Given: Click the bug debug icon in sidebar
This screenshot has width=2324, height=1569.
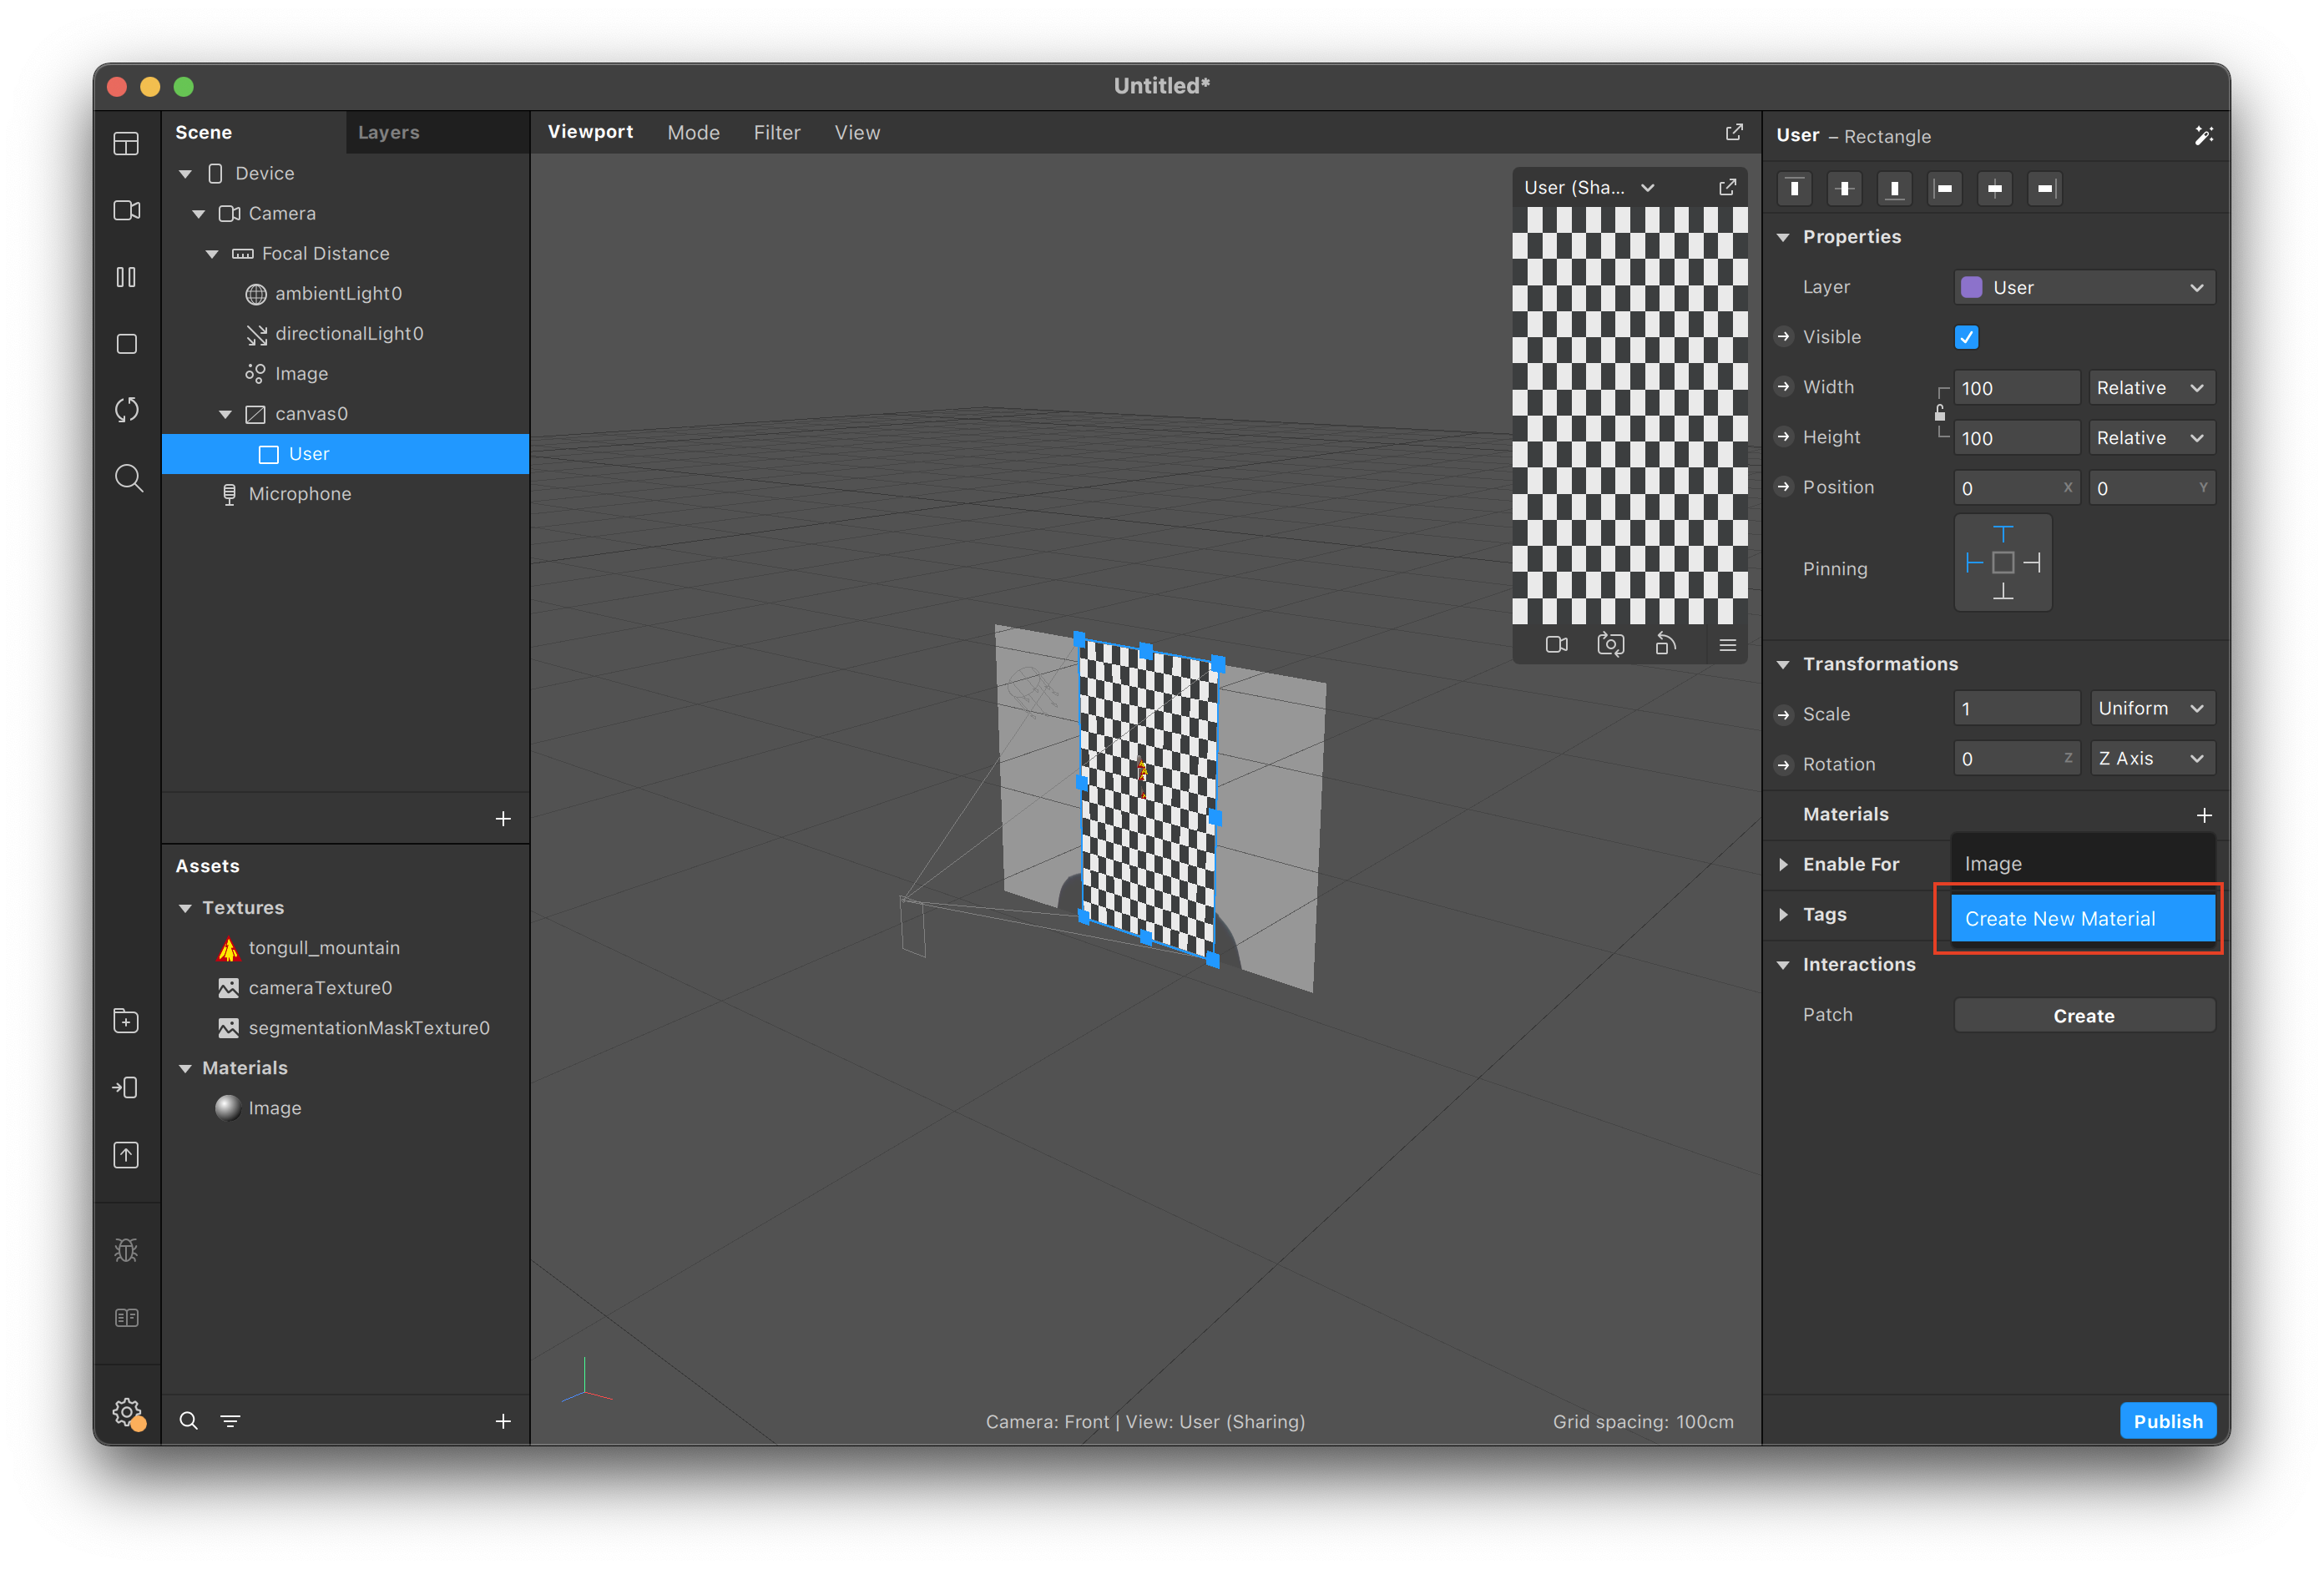Looking at the screenshot, I should [127, 1250].
